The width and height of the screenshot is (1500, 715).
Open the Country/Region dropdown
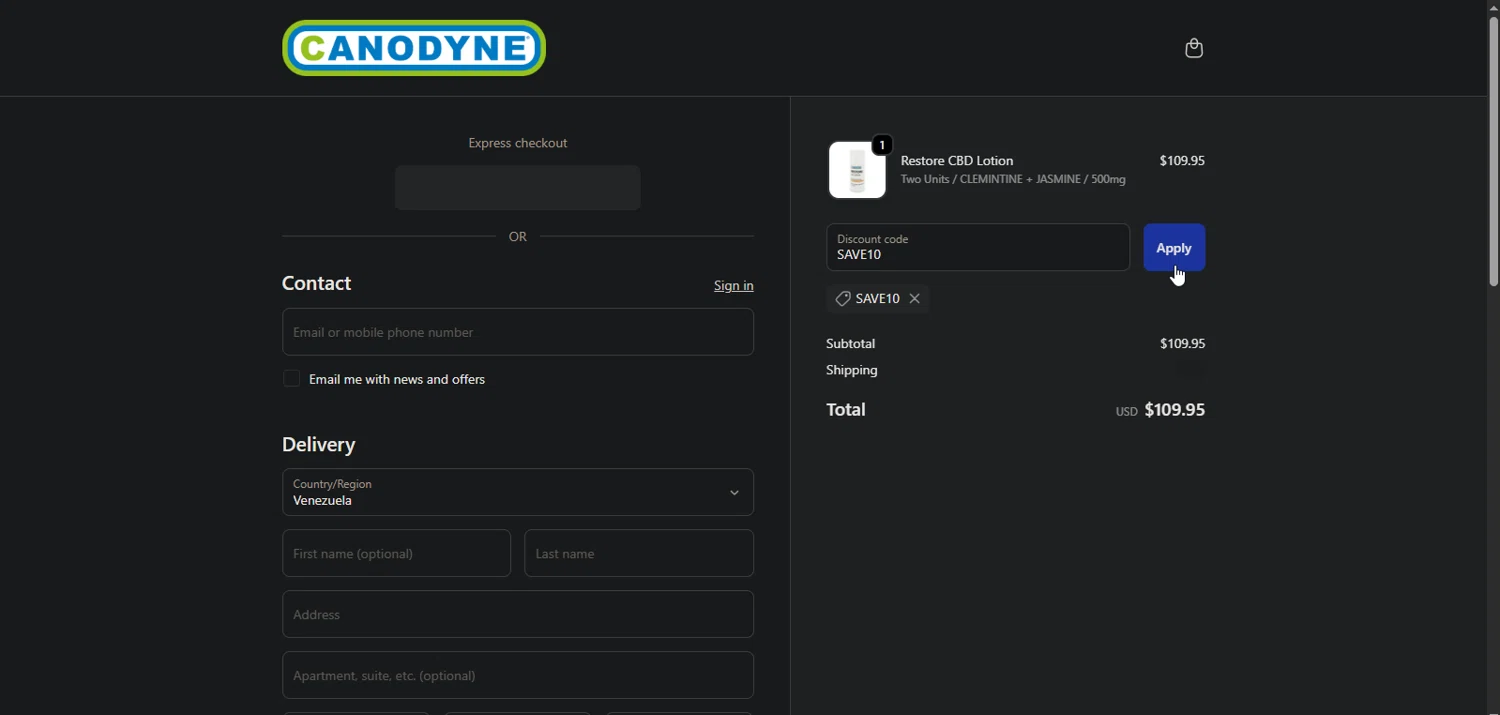coord(518,492)
